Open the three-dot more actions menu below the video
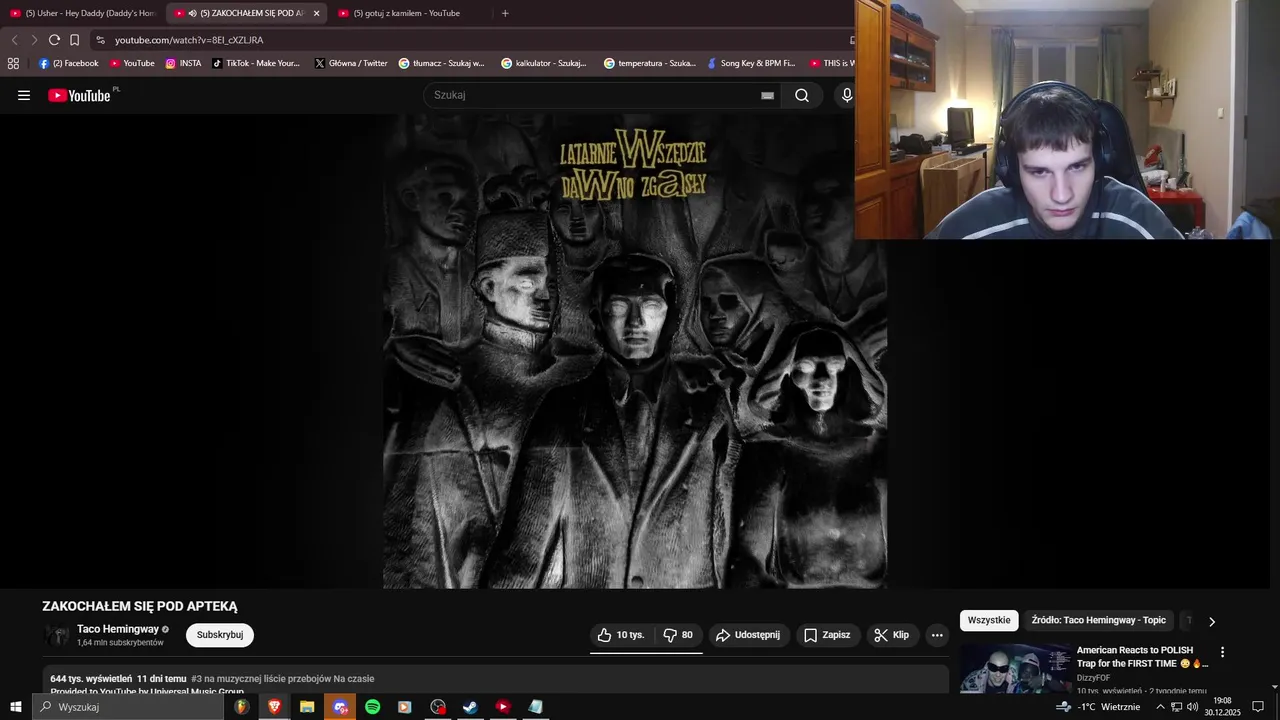 tap(937, 635)
